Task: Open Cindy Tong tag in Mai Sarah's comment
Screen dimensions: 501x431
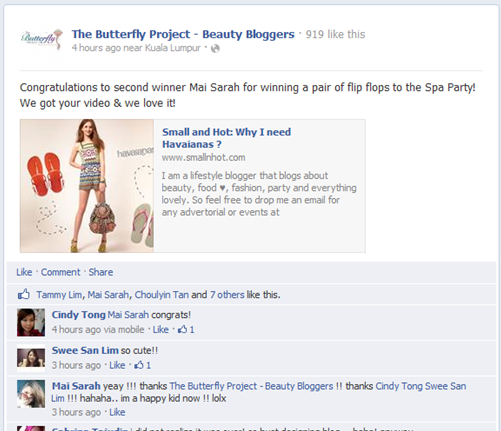Action: coord(399,386)
